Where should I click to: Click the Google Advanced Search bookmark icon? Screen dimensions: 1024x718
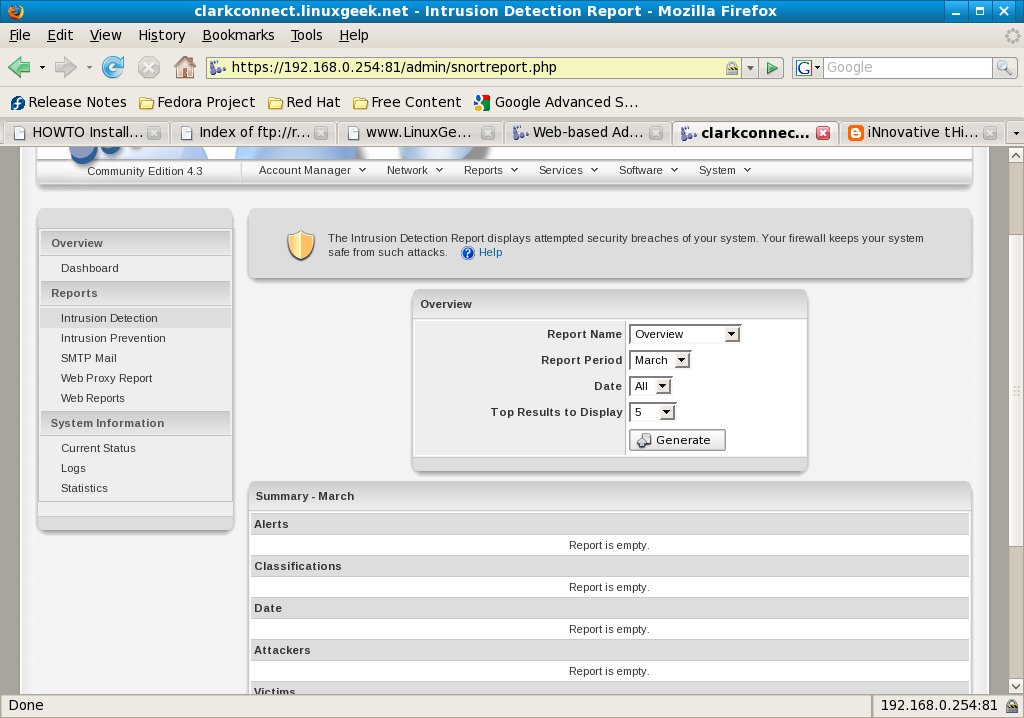482,103
